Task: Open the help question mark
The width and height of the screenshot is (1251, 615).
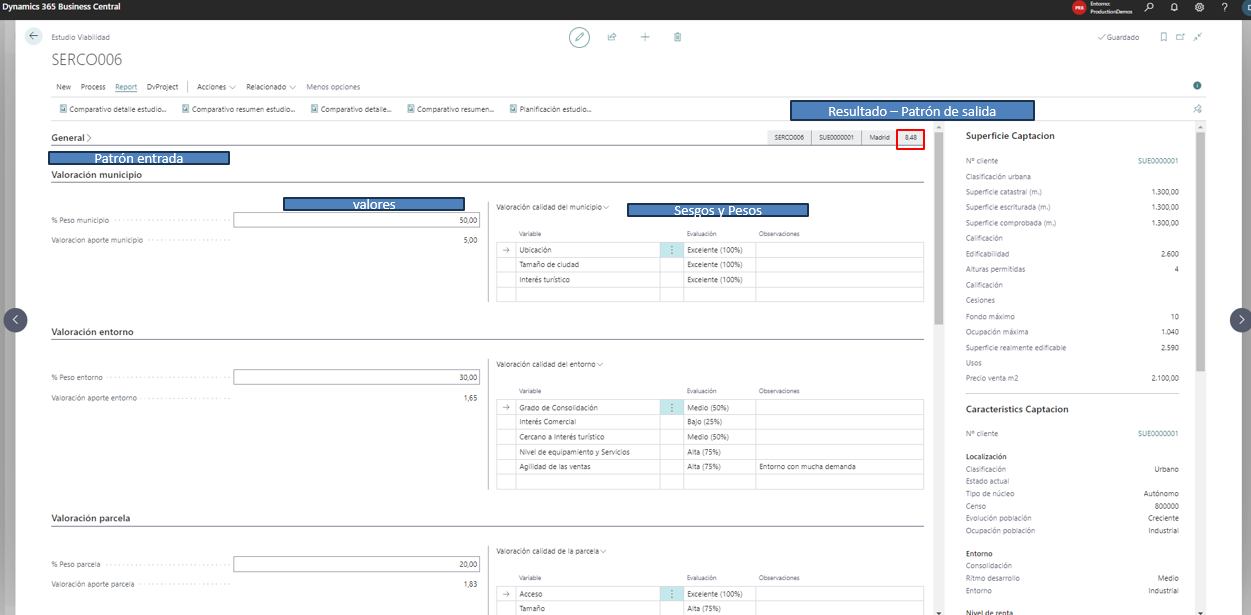Action: (x=1224, y=7)
